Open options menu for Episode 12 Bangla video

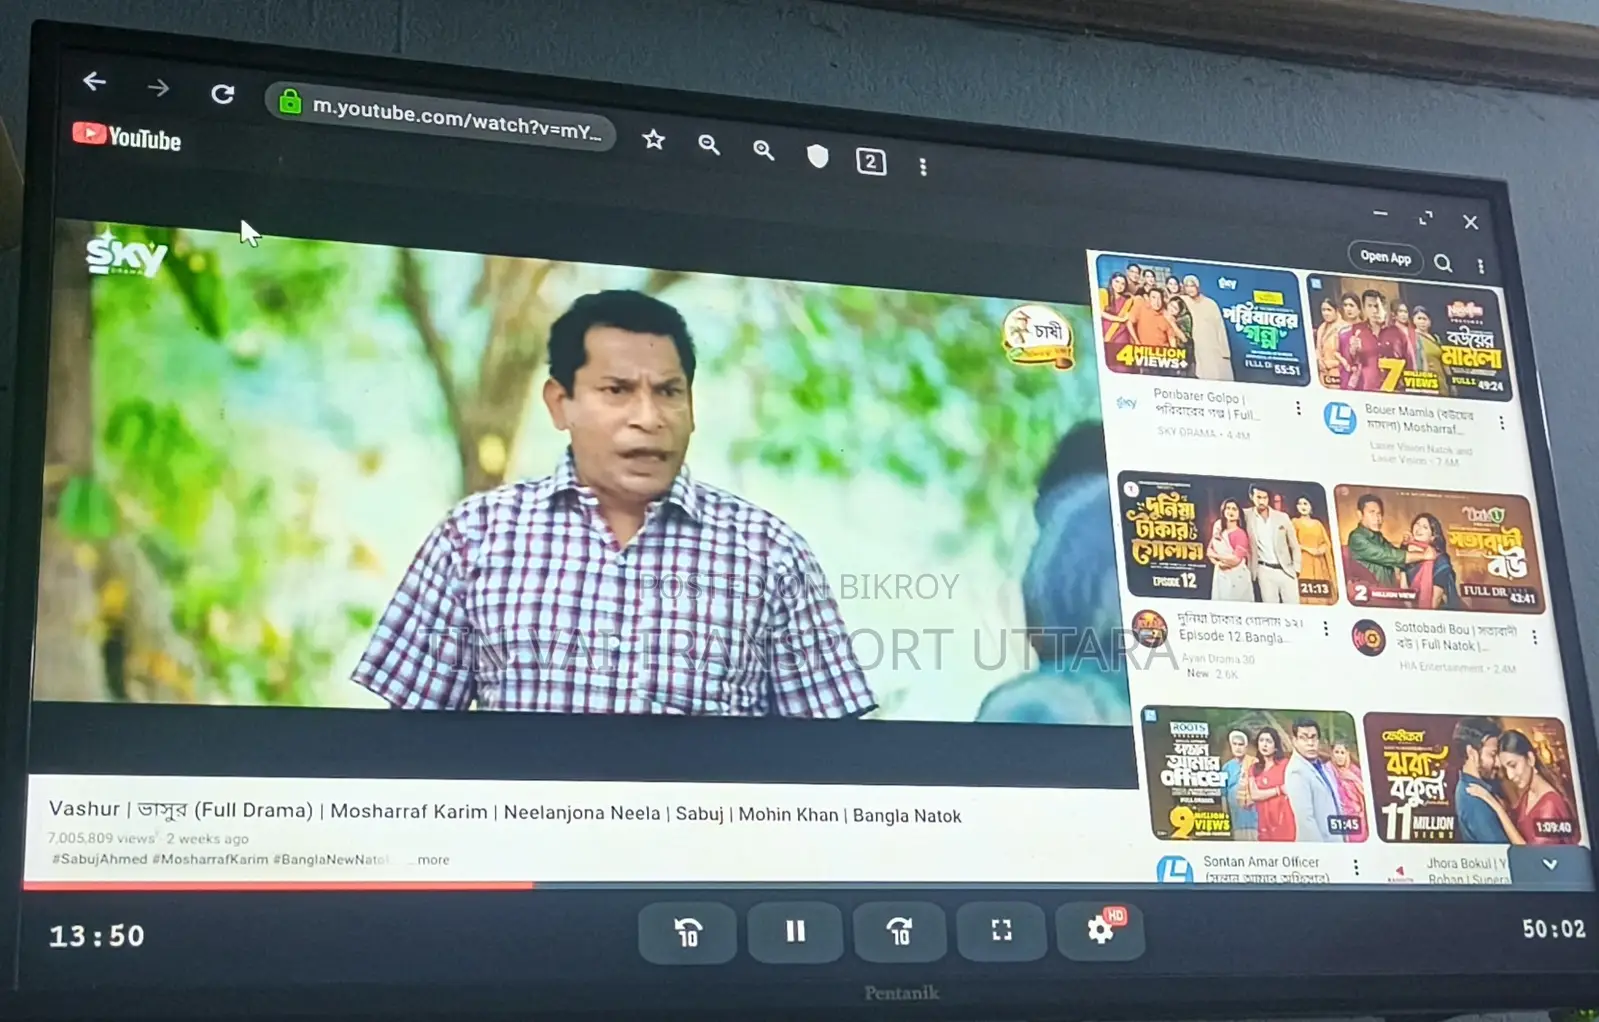(1326, 628)
